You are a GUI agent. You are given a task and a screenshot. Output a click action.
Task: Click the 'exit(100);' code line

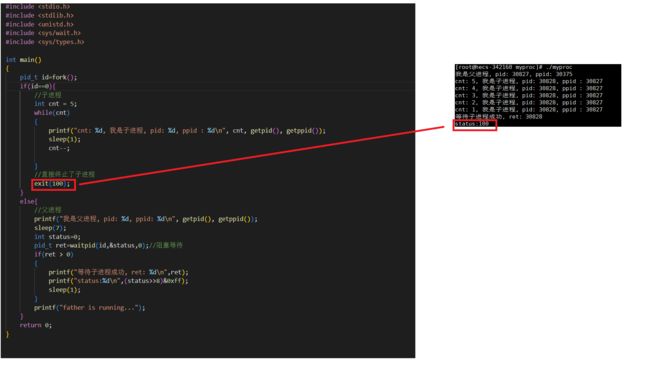(x=52, y=184)
